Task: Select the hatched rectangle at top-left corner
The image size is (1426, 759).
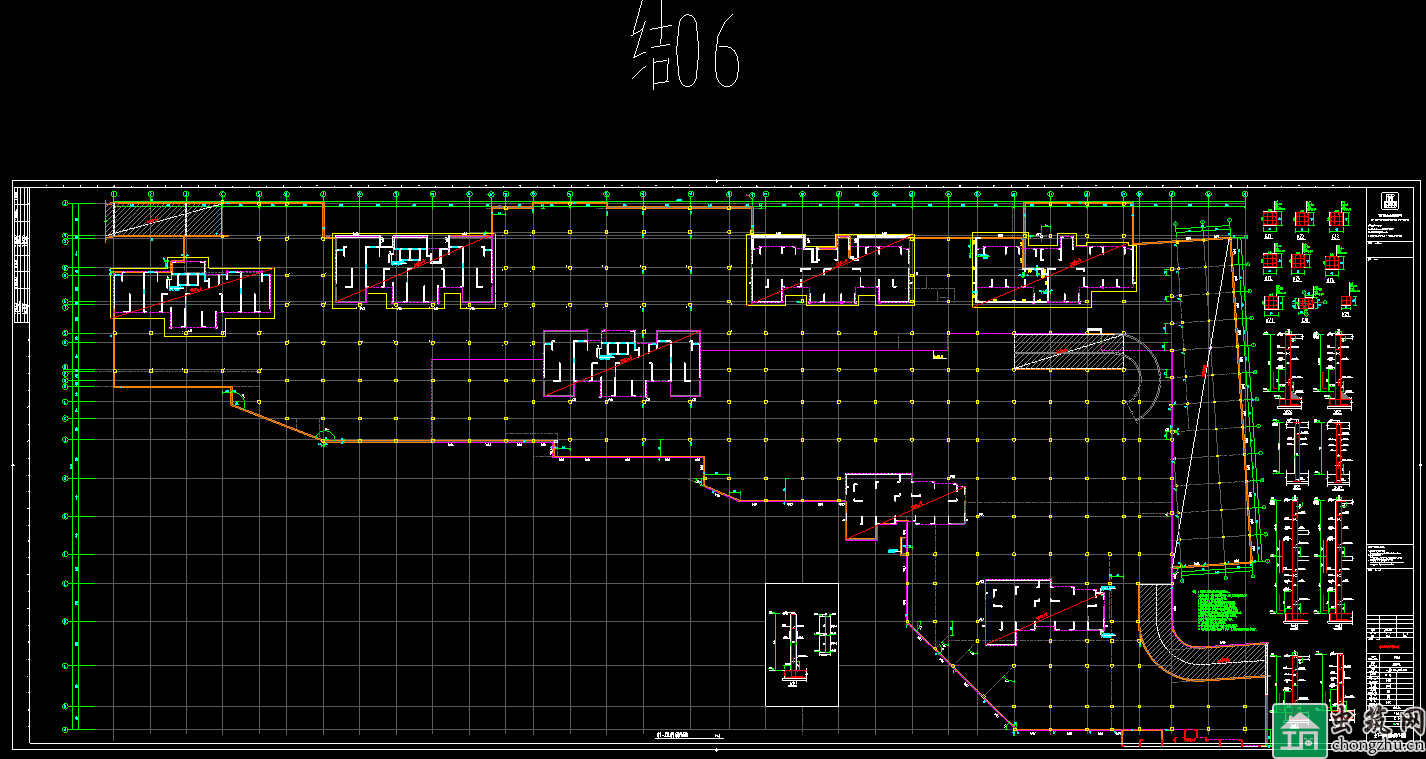Action: (x=165, y=219)
